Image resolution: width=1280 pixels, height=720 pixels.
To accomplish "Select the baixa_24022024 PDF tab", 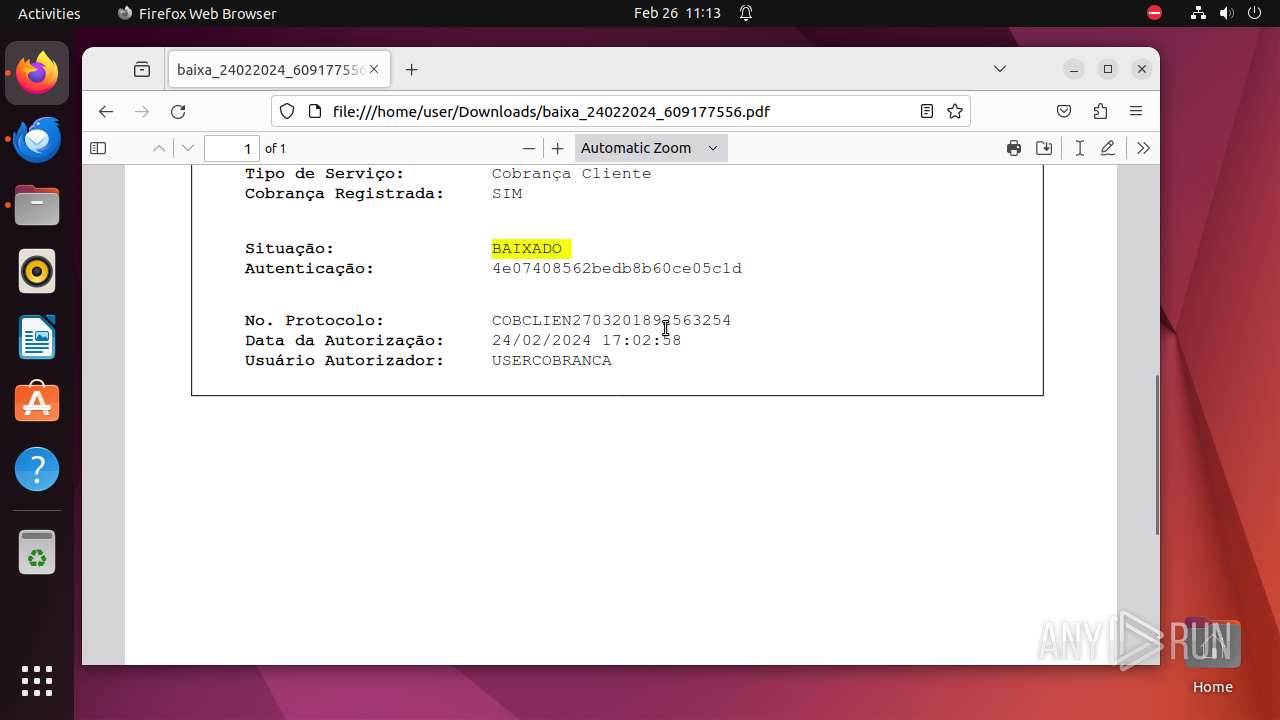I will (x=278, y=70).
